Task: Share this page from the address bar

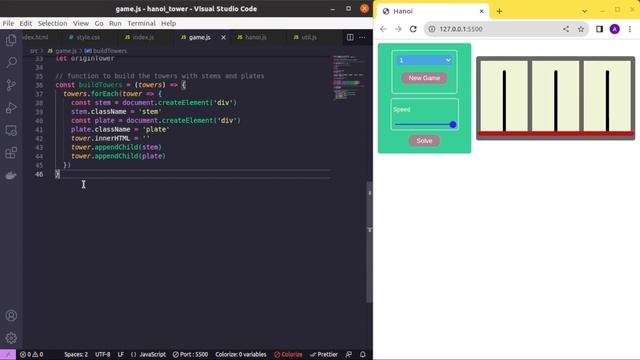Action: pos(566,29)
